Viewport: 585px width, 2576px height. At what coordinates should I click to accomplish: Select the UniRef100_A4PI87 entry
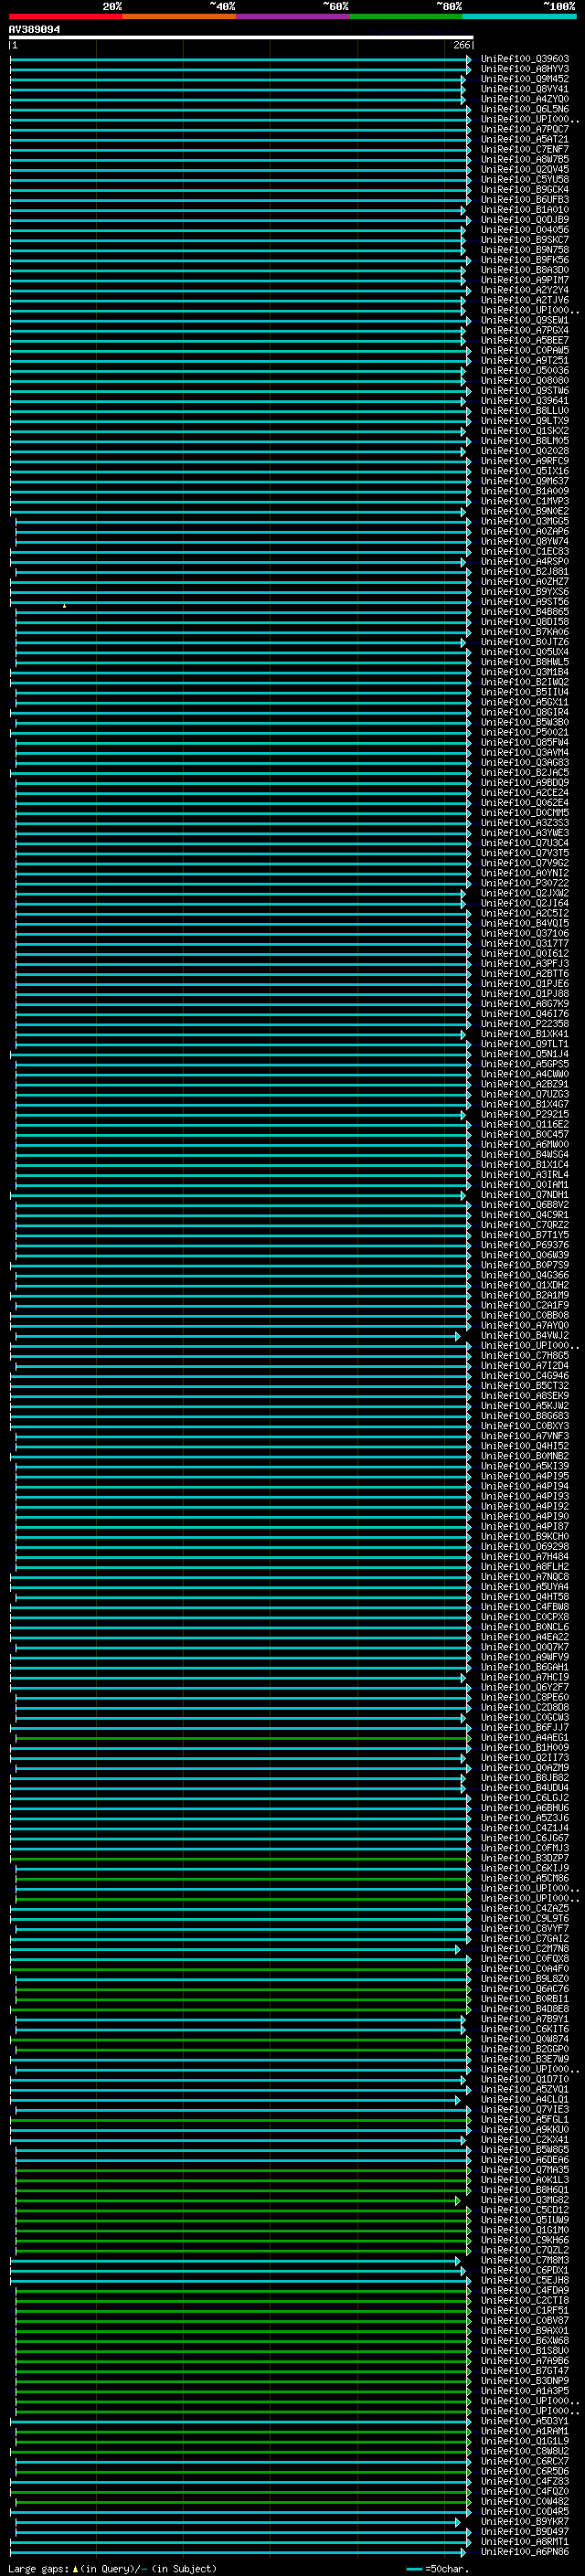[x=524, y=1526]
